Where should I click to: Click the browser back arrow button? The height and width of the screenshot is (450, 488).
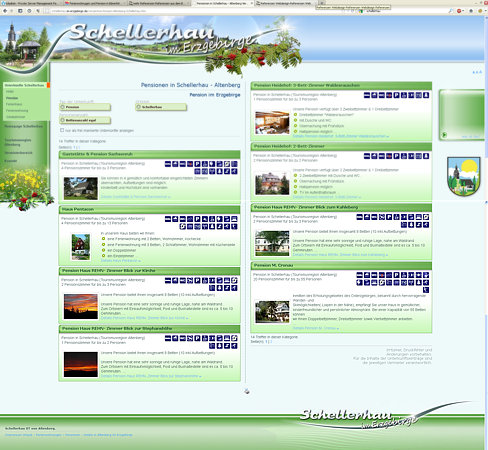pyautogui.click(x=5, y=11)
